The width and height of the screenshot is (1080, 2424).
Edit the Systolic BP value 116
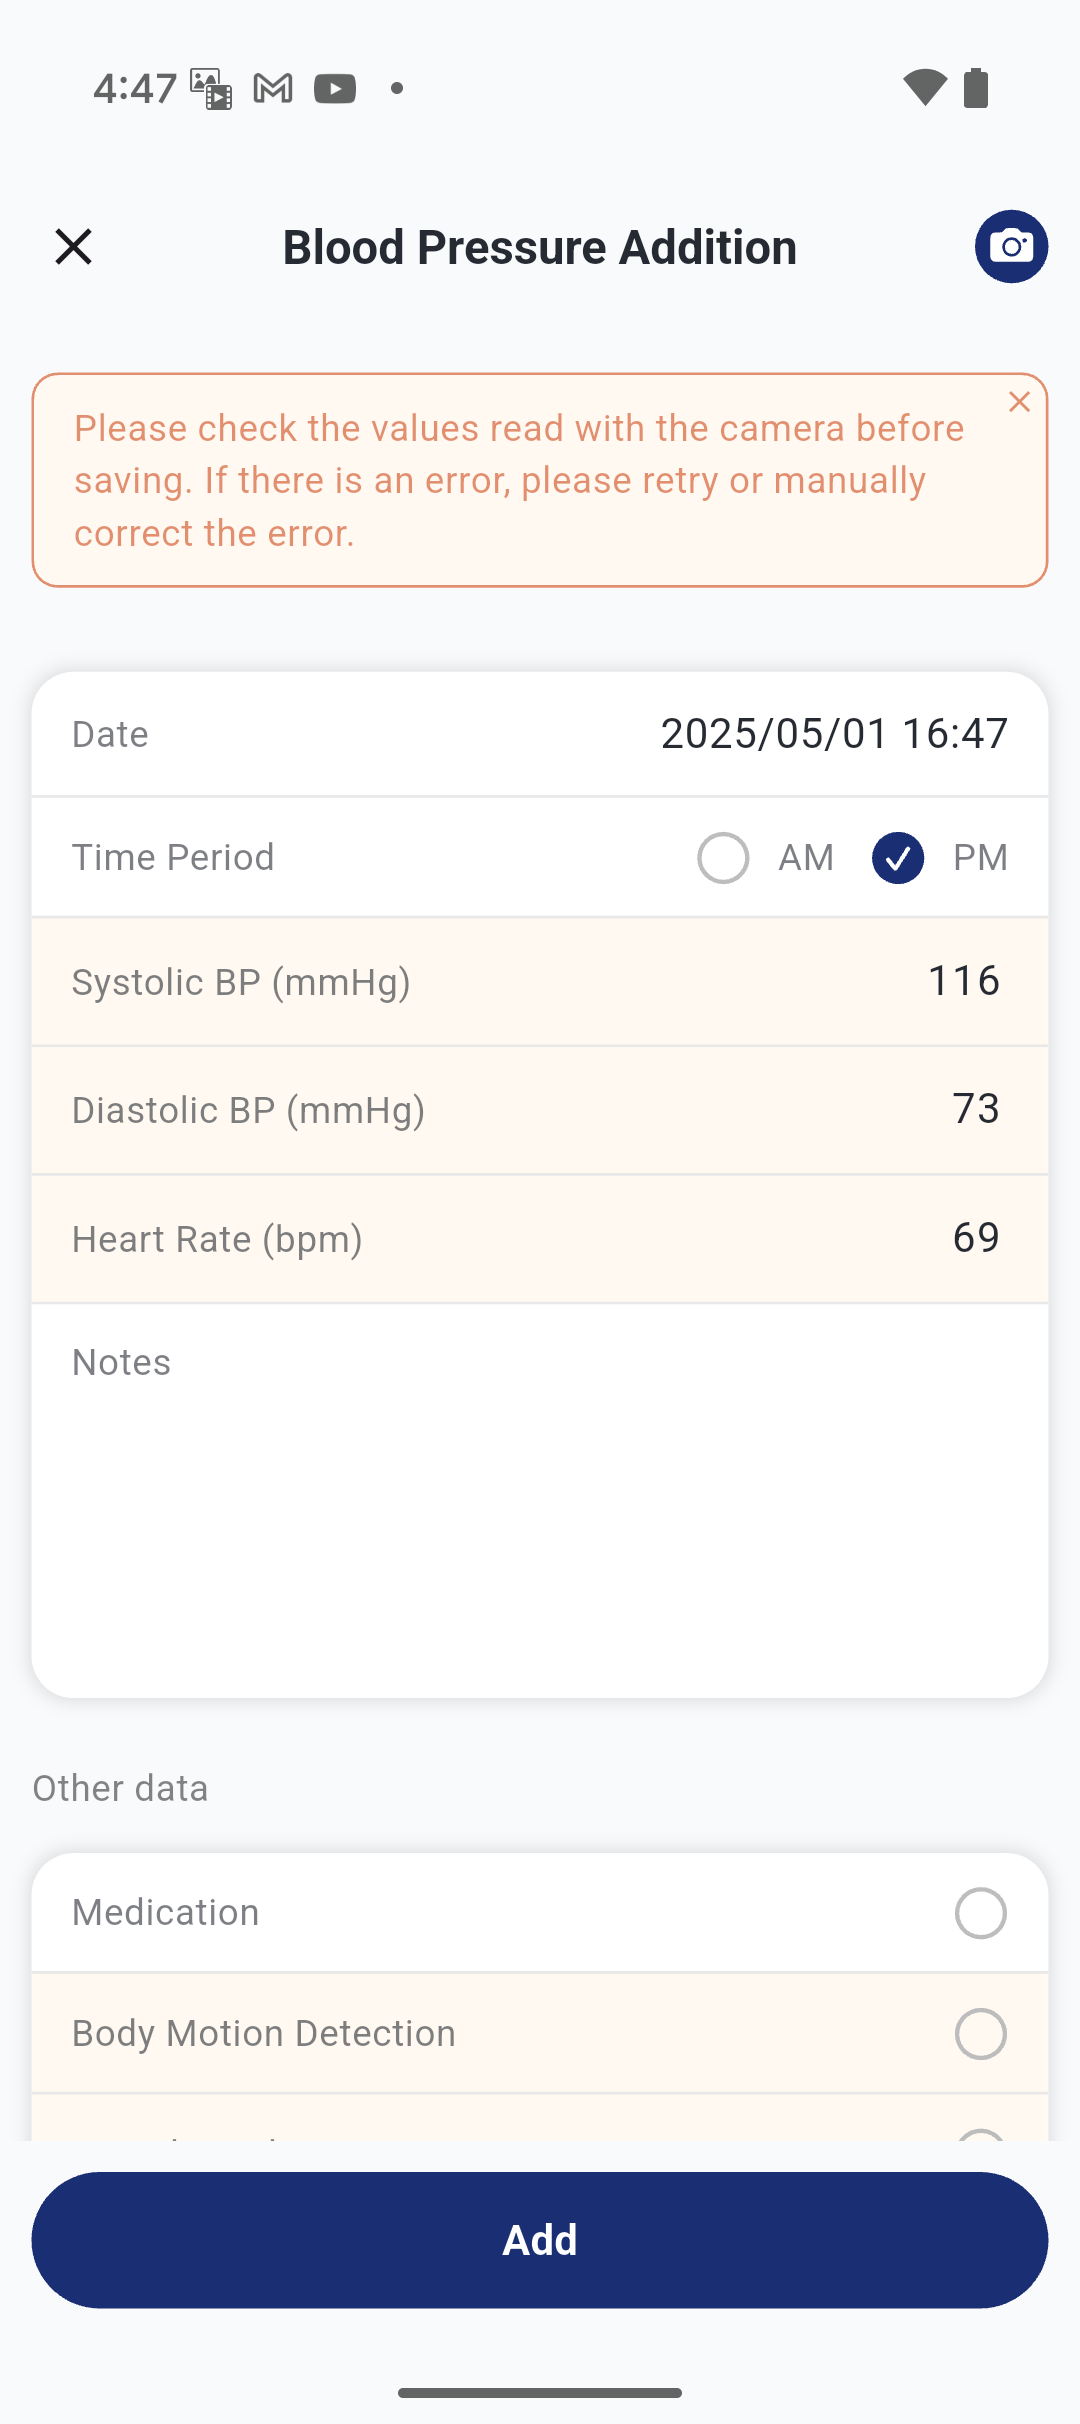point(963,981)
